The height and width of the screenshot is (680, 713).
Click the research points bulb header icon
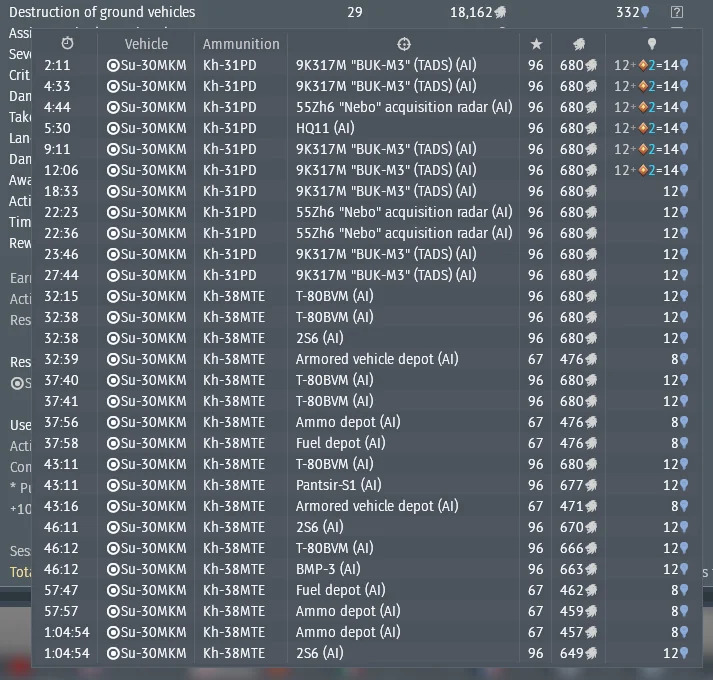pyautogui.click(x=652, y=44)
